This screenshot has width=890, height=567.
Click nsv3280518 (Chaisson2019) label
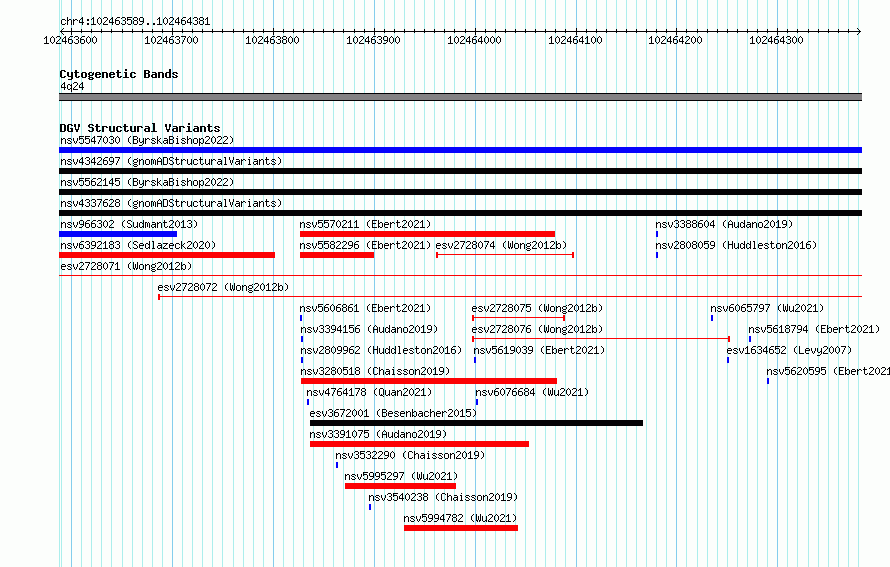tap(375, 371)
